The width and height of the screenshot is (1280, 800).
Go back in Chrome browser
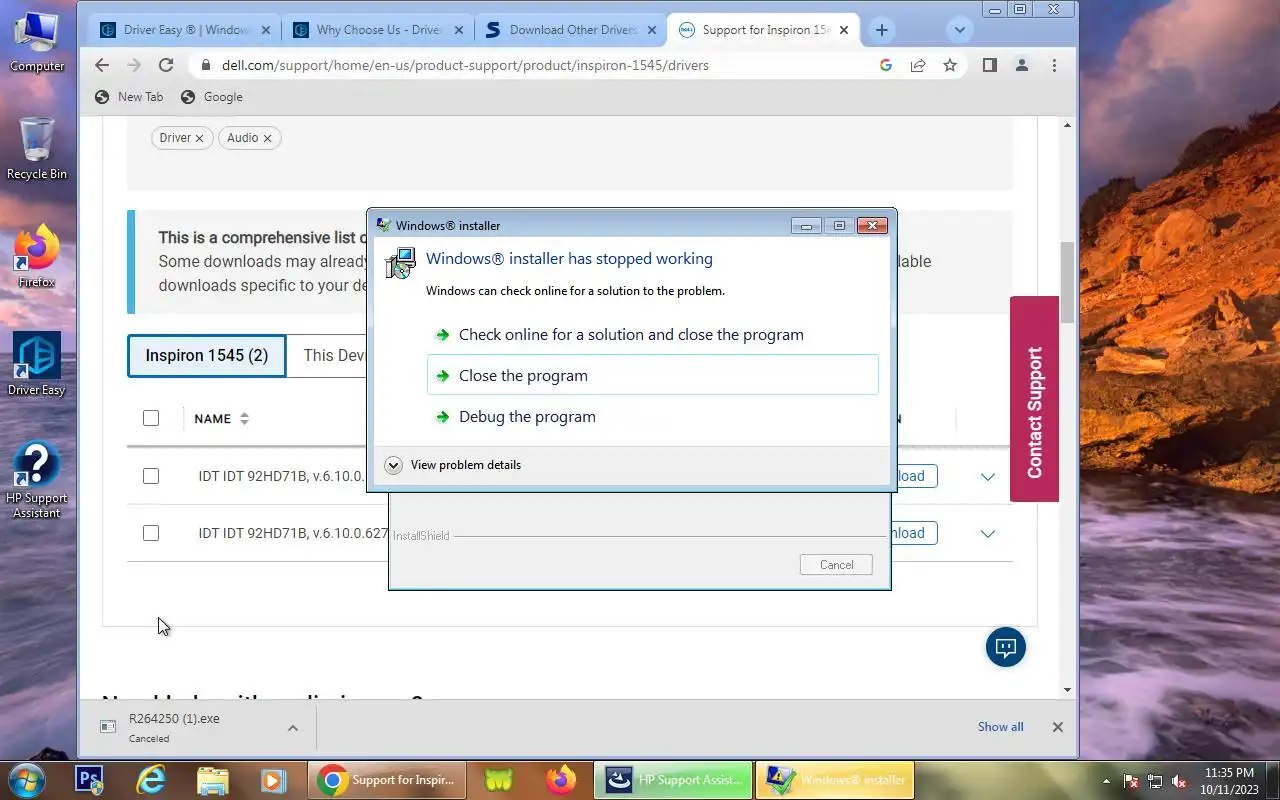pyautogui.click(x=102, y=65)
